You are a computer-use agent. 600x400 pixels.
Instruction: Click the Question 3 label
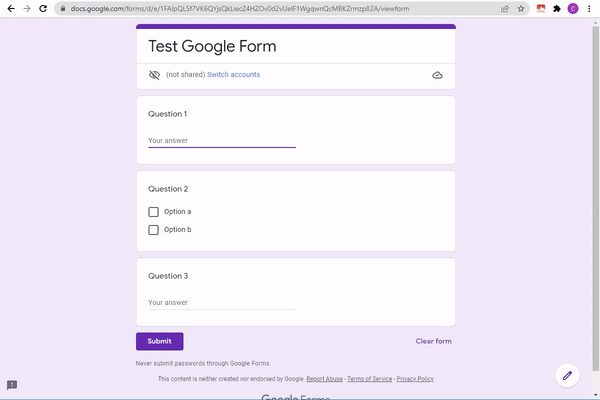[x=168, y=276]
